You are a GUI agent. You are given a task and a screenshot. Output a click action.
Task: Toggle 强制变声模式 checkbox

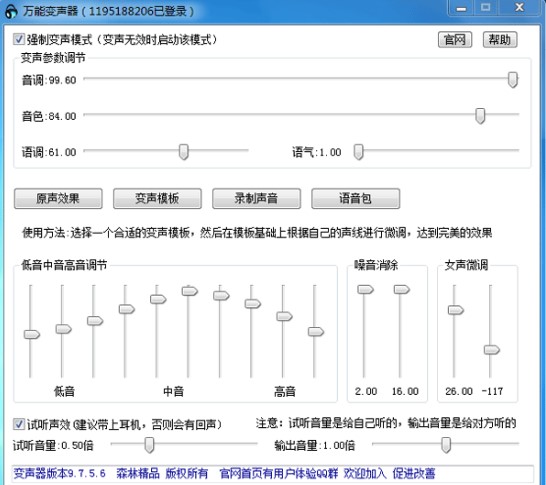[18, 39]
